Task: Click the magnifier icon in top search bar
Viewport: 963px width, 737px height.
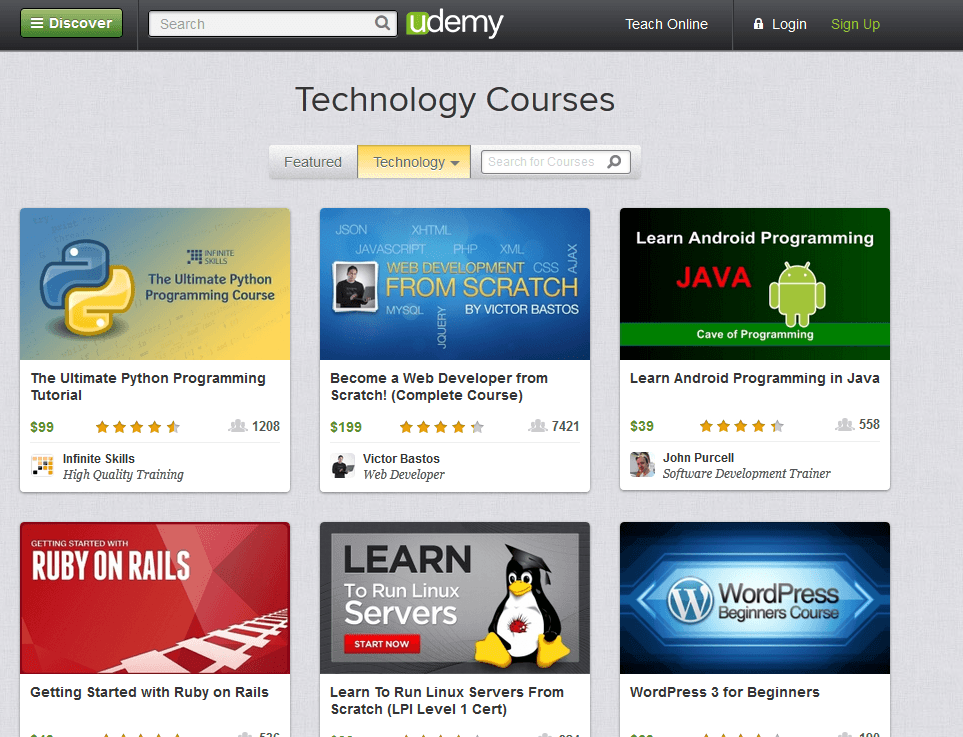Action: click(382, 23)
